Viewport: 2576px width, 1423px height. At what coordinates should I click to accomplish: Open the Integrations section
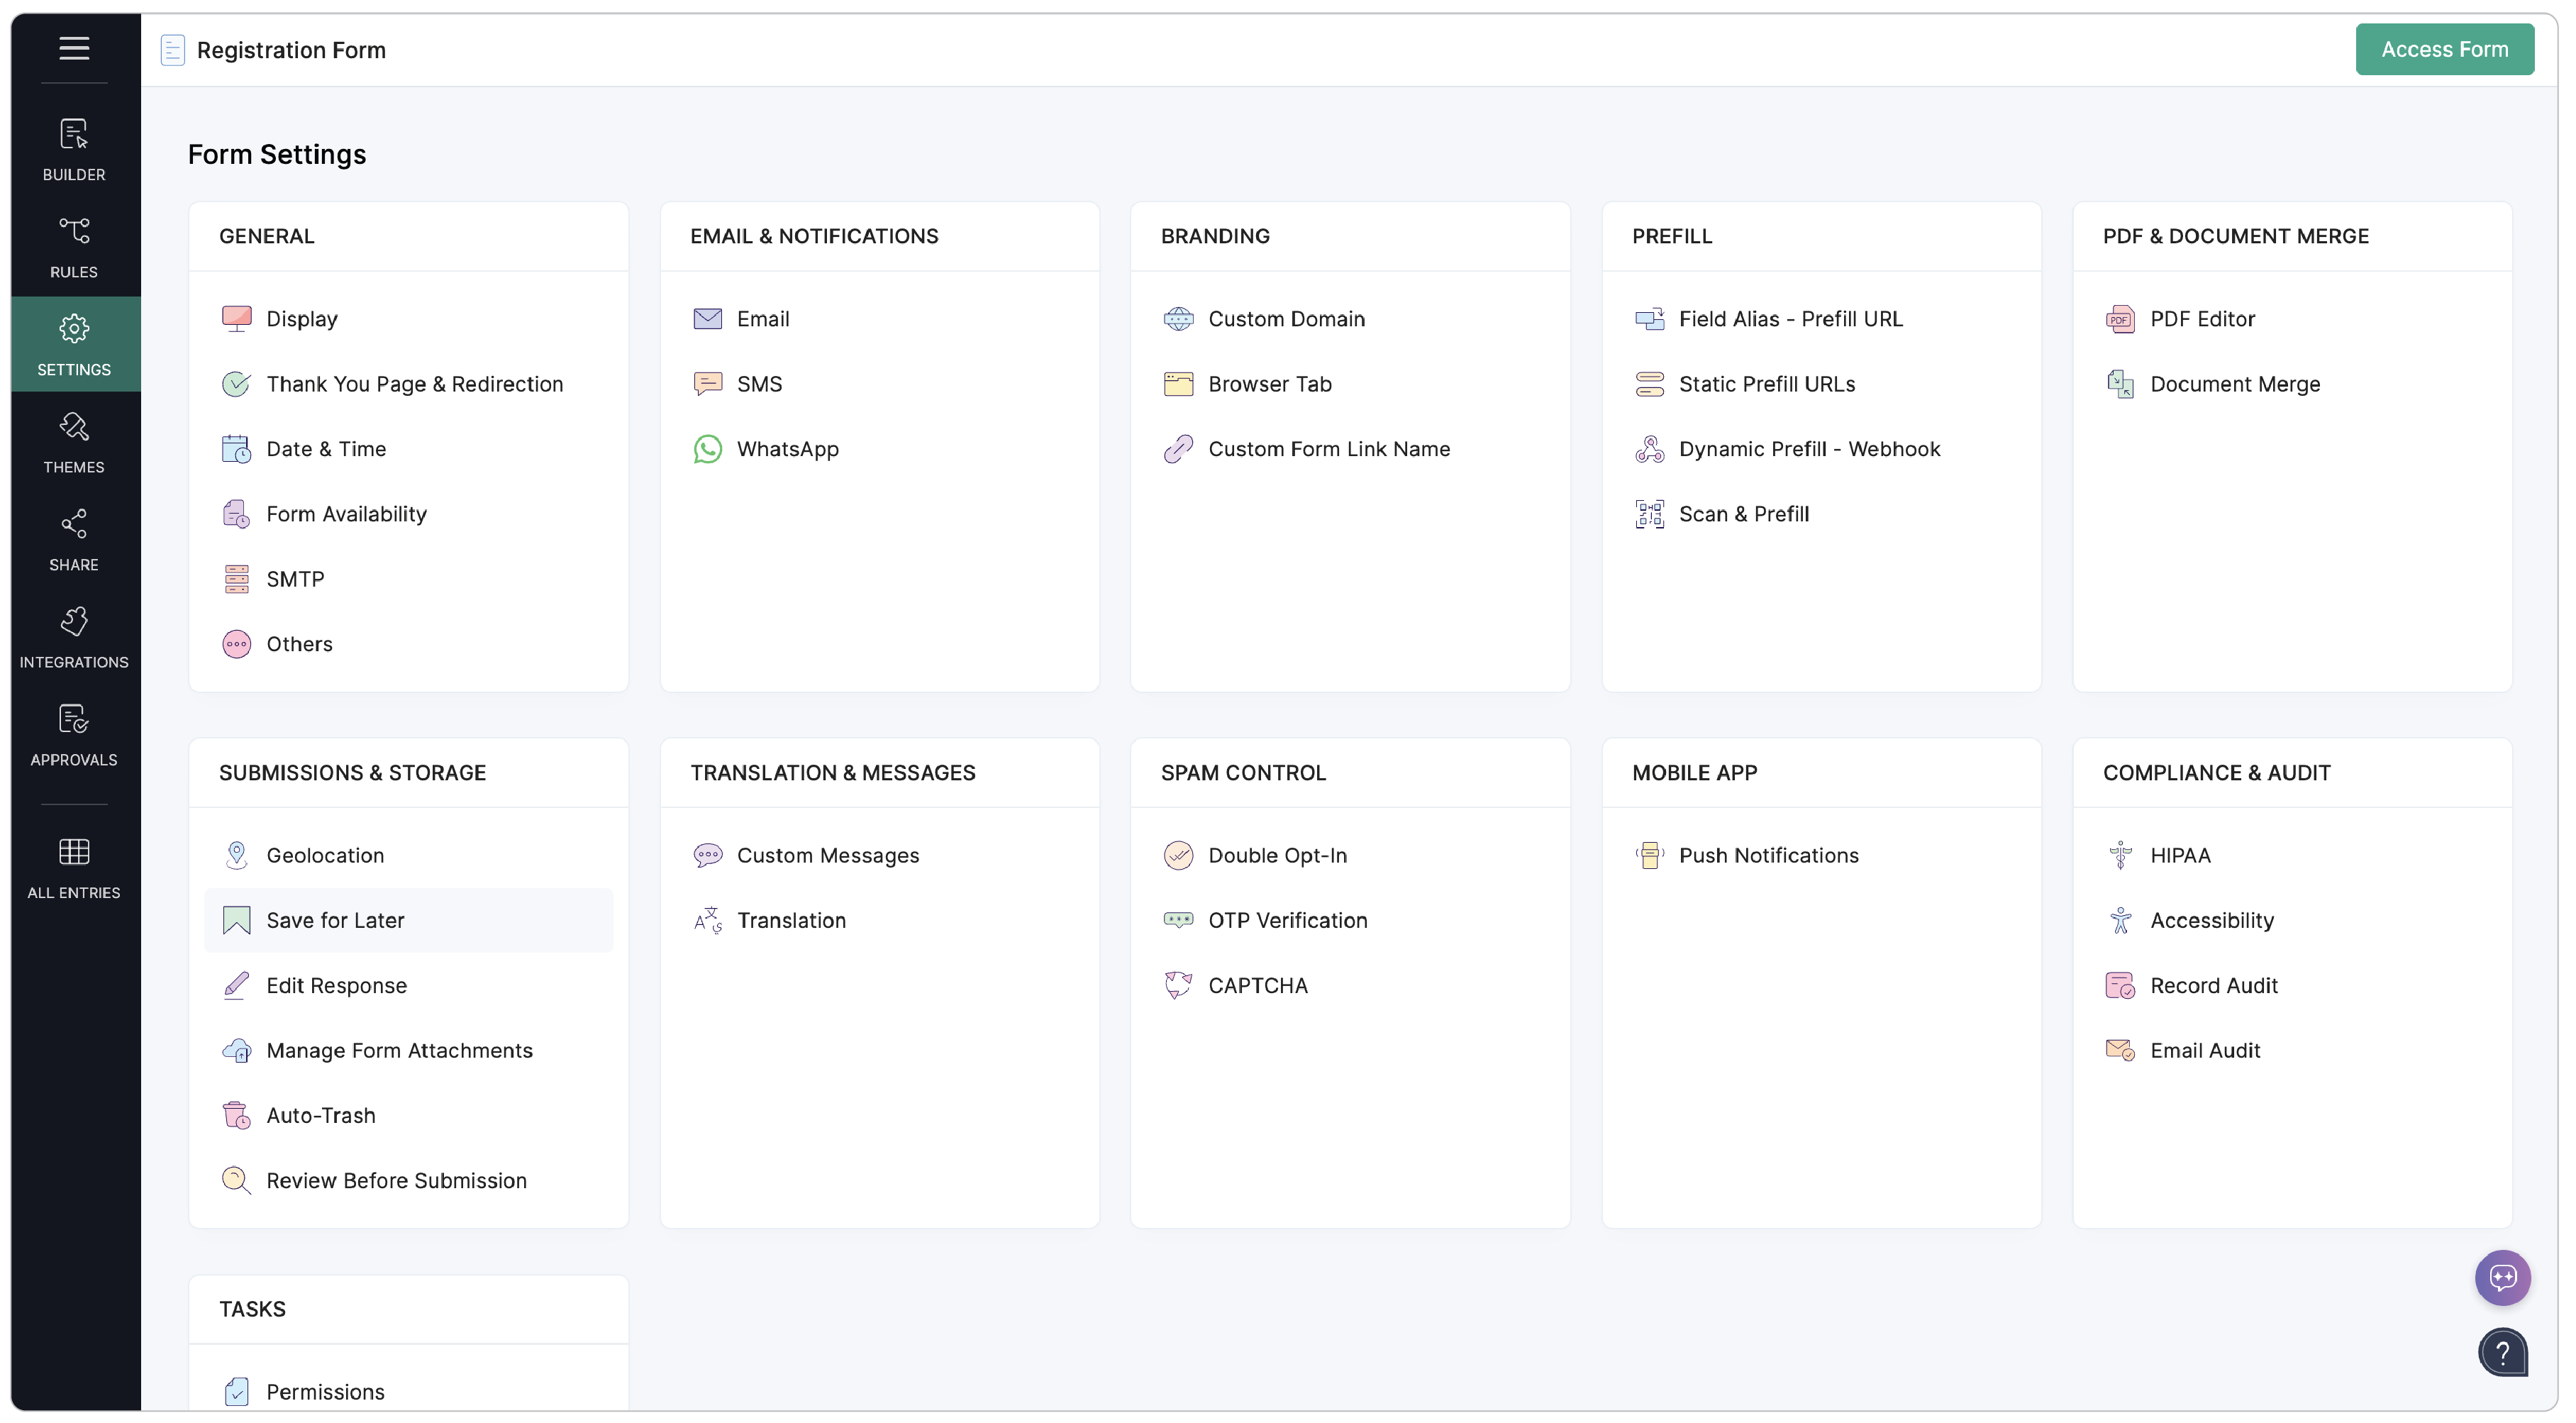click(73, 636)
